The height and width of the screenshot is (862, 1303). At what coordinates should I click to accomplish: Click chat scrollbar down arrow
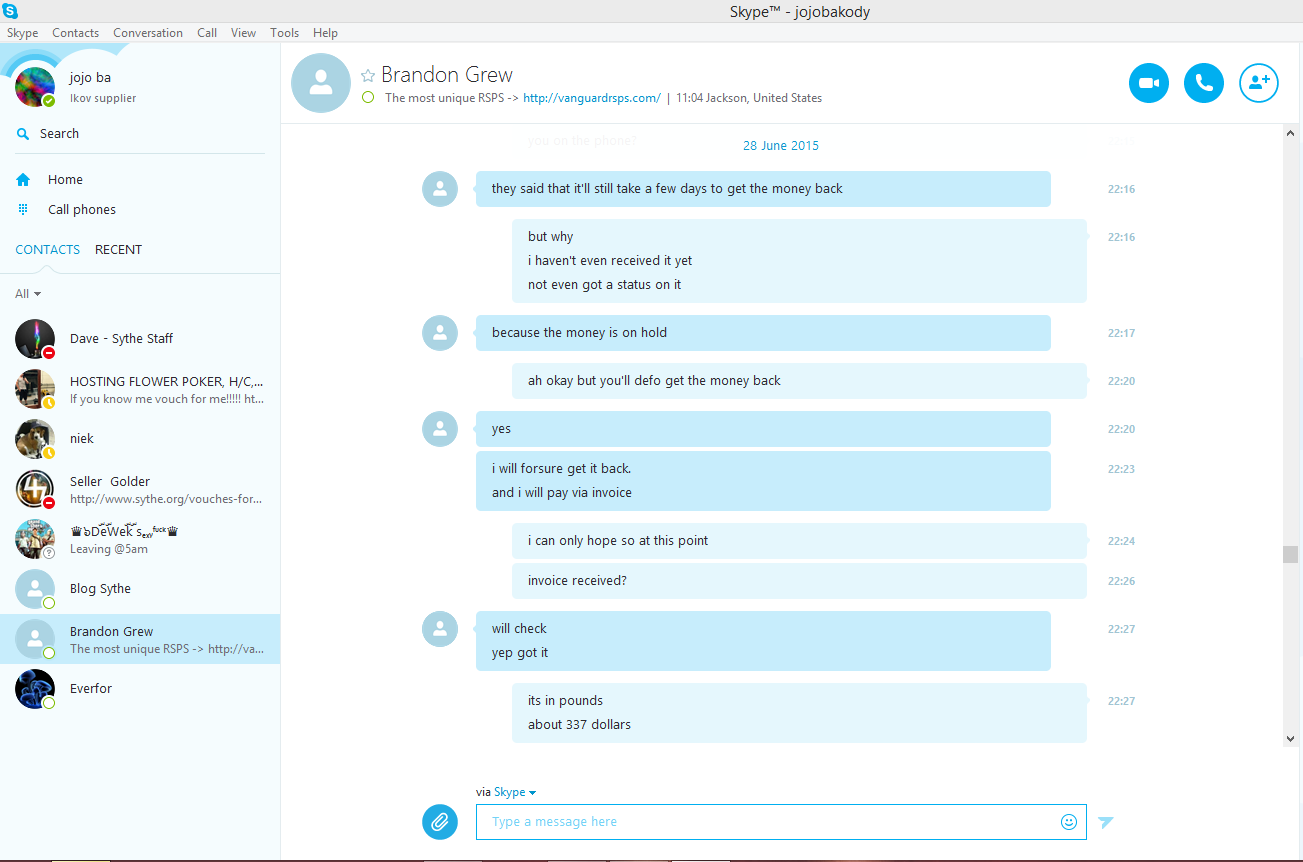click(1291, 739)
